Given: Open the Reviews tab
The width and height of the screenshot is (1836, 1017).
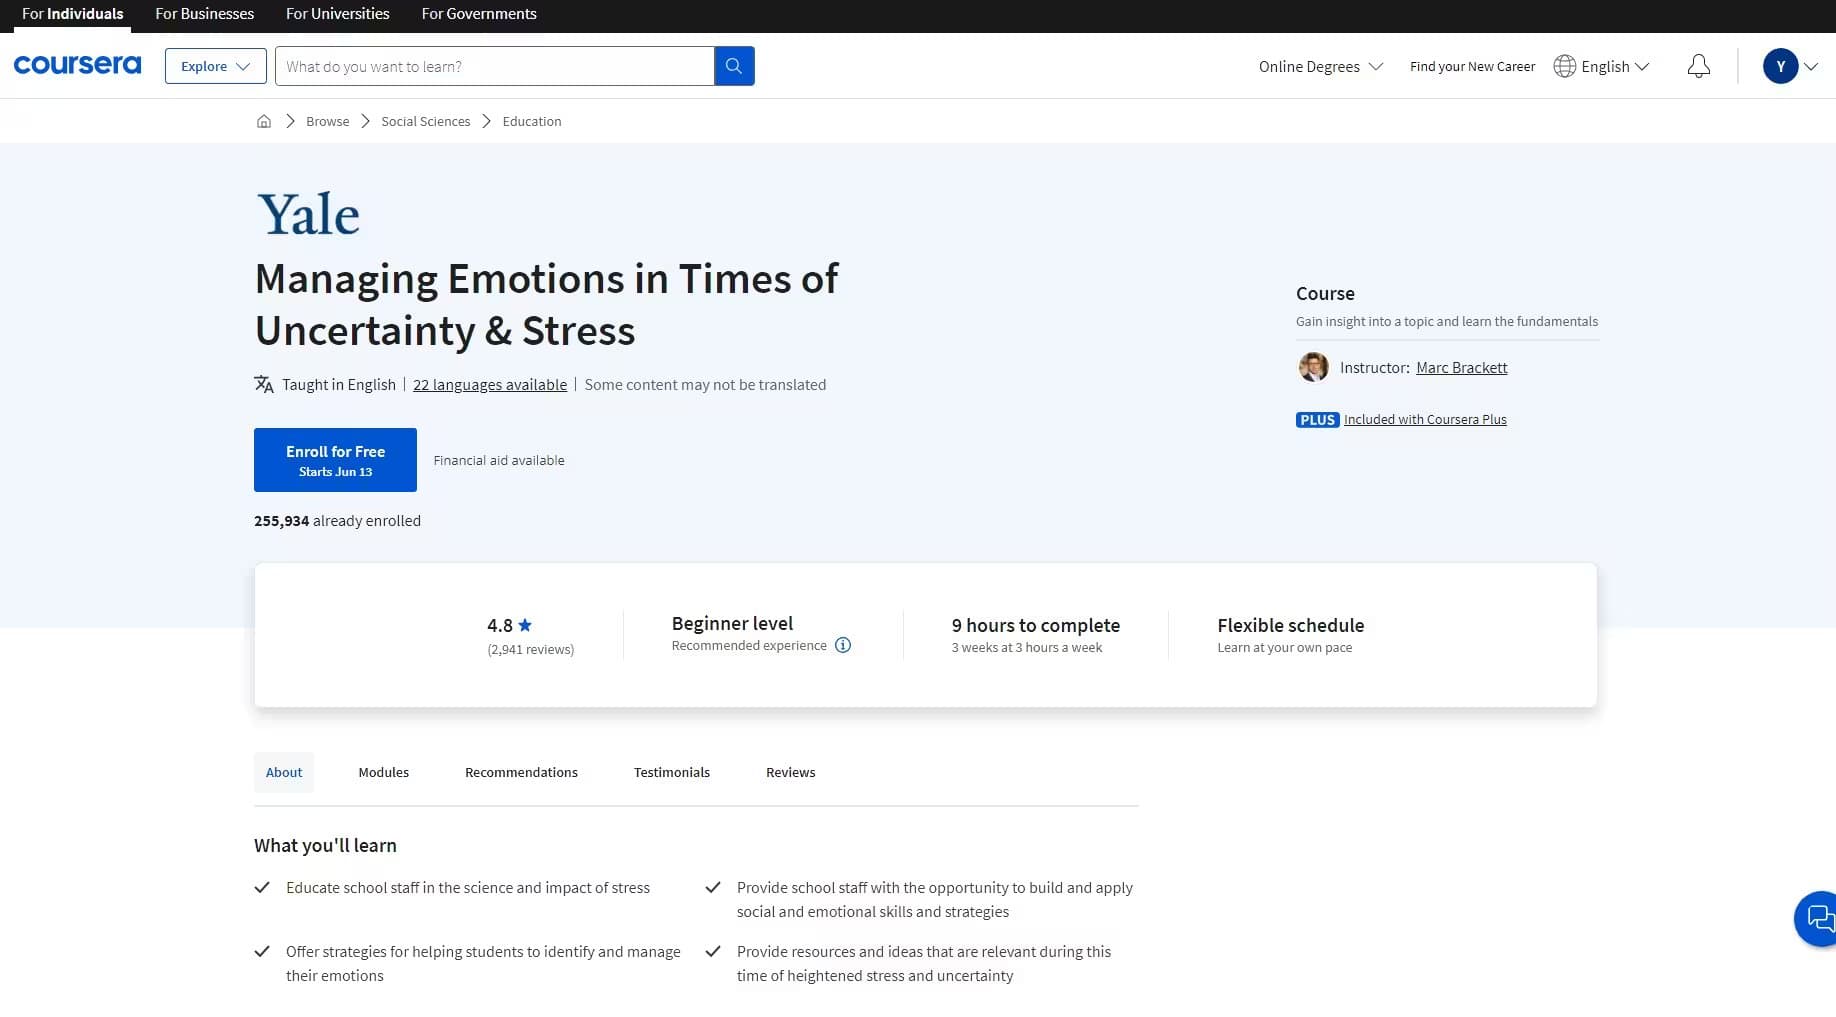Looking at the screenshot, I should [x=791, y=772].
